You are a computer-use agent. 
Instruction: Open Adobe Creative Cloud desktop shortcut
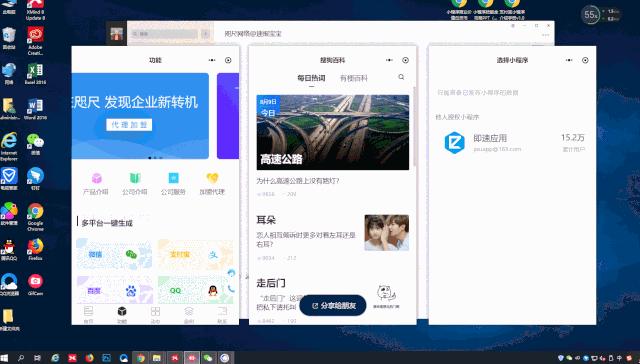[35, 41]
